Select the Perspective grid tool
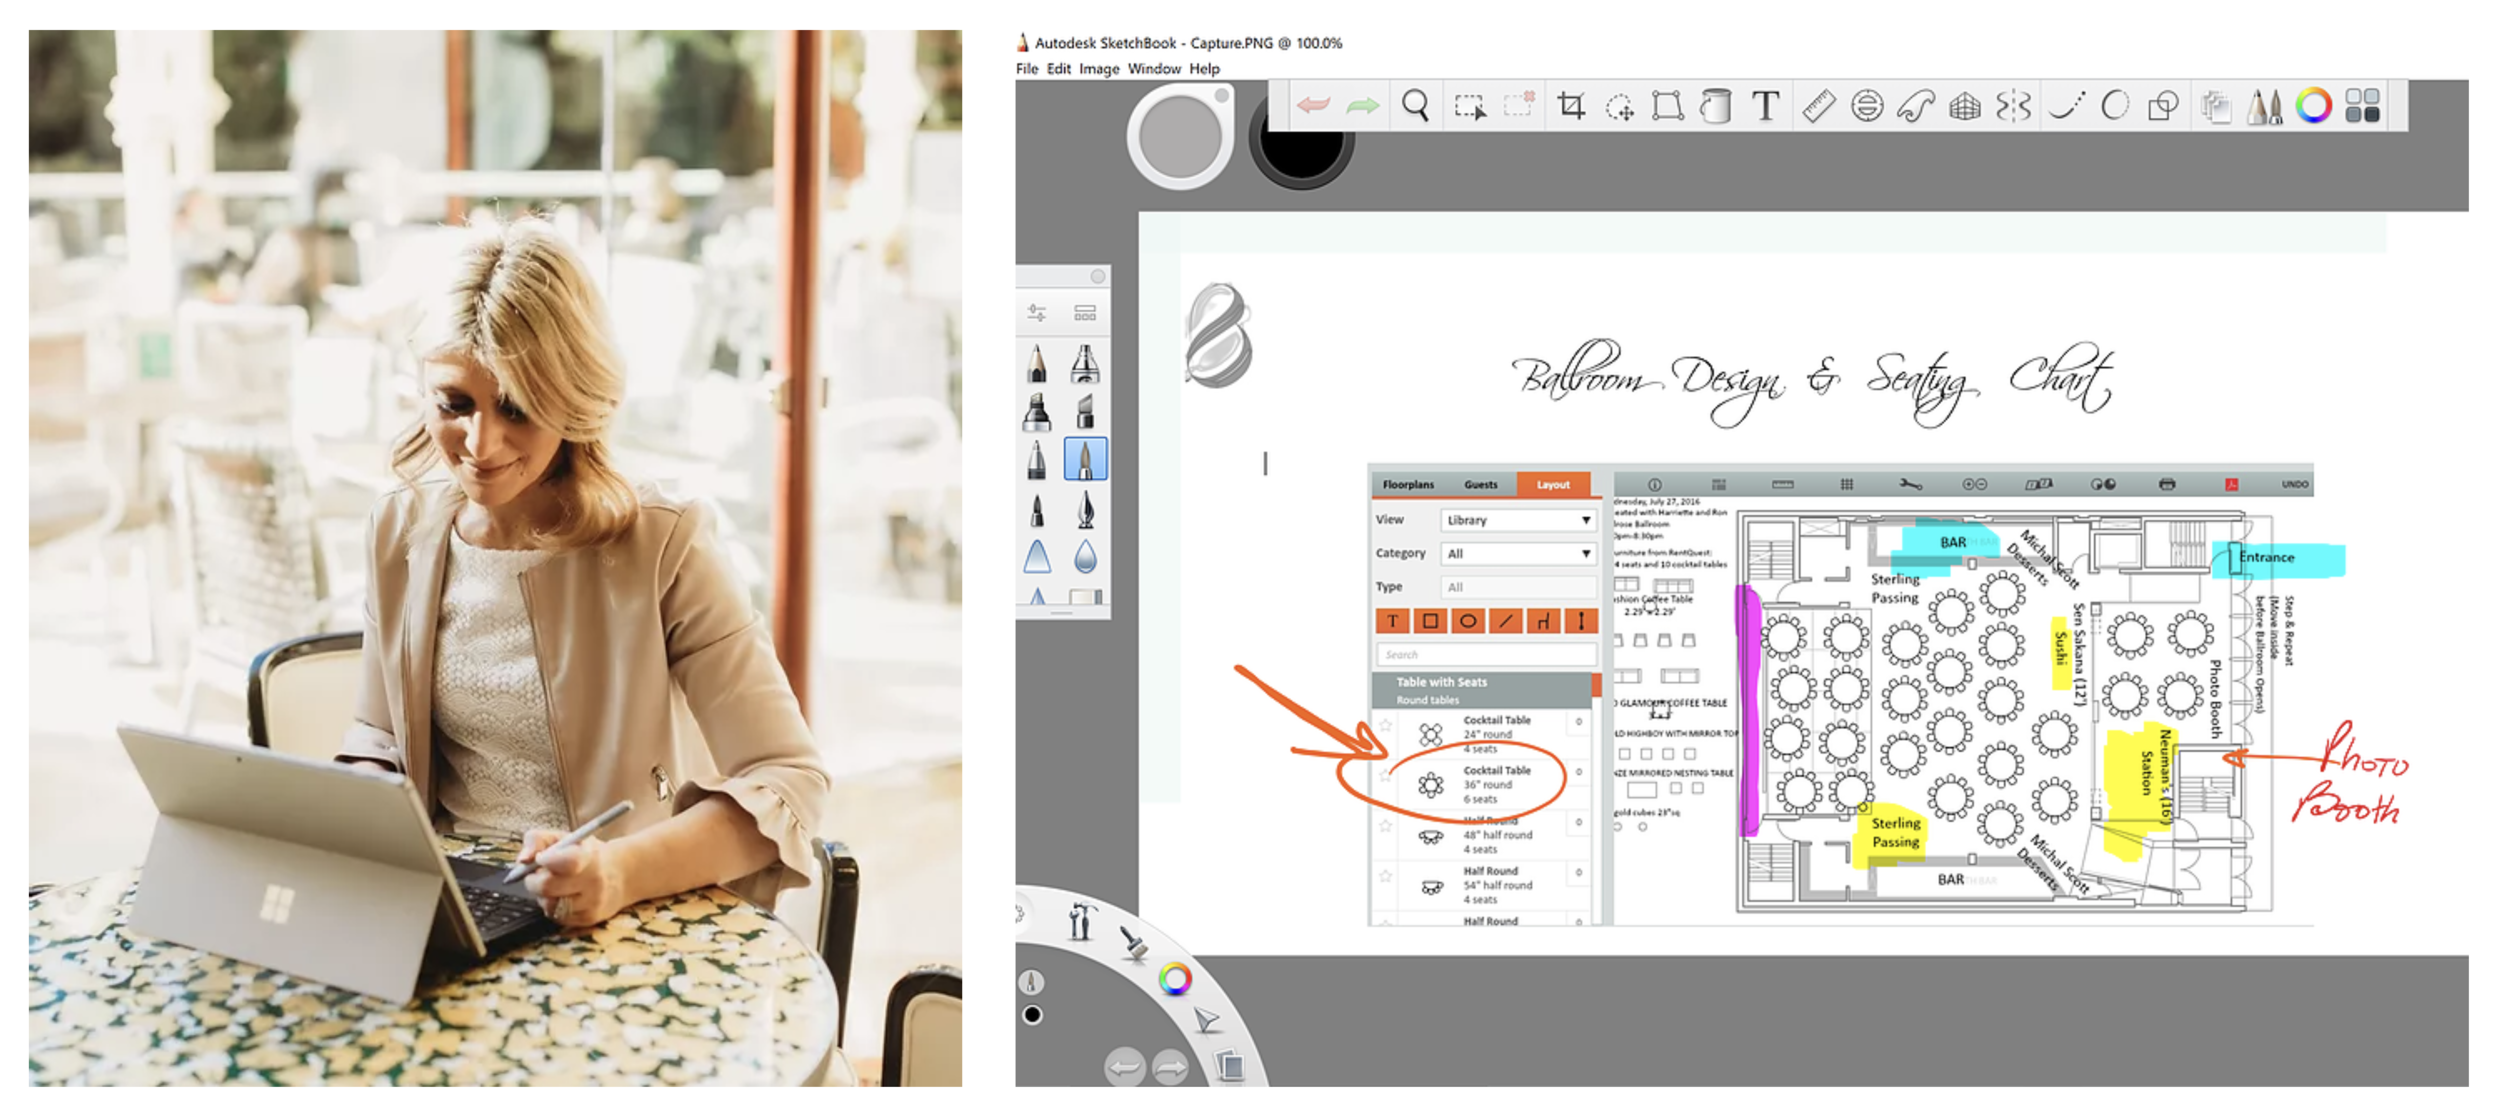Screen dimensions: 2500x1118 pos(1964,106)
